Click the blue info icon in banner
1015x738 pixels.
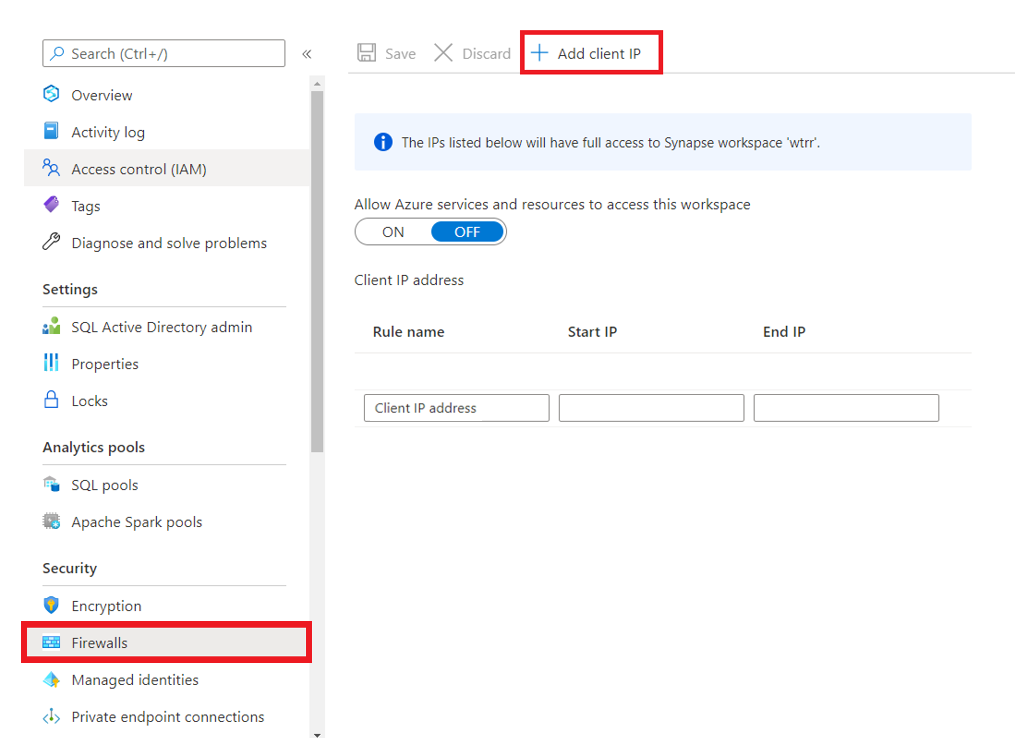pos(383,142)
